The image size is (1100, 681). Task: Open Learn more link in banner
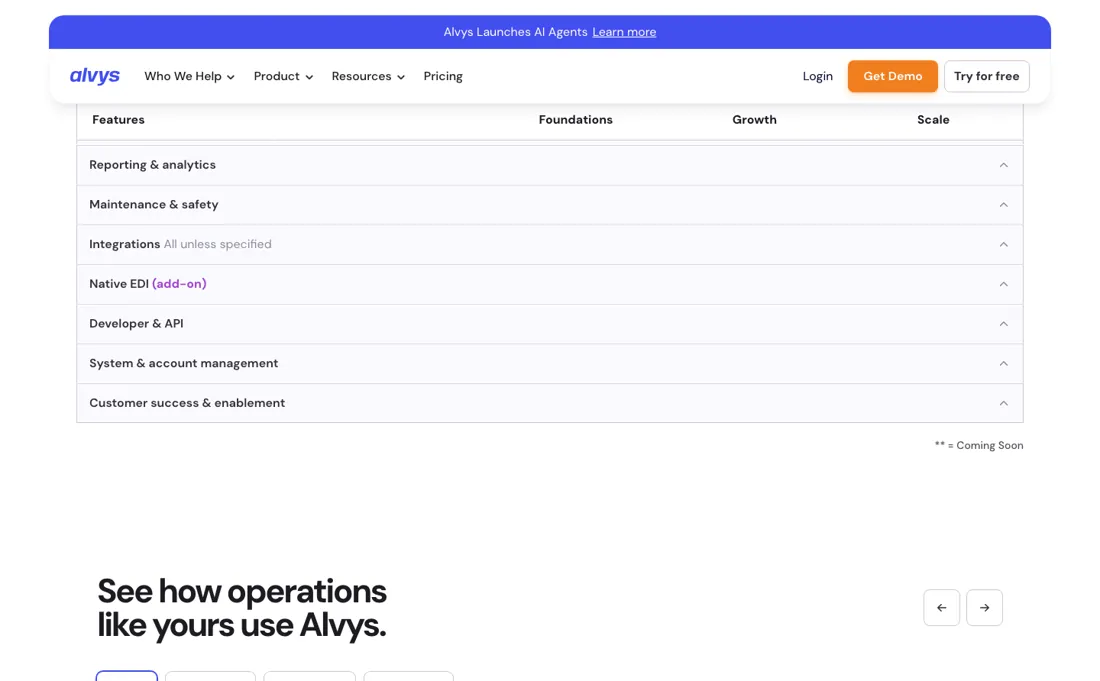[x=624, y=32]
